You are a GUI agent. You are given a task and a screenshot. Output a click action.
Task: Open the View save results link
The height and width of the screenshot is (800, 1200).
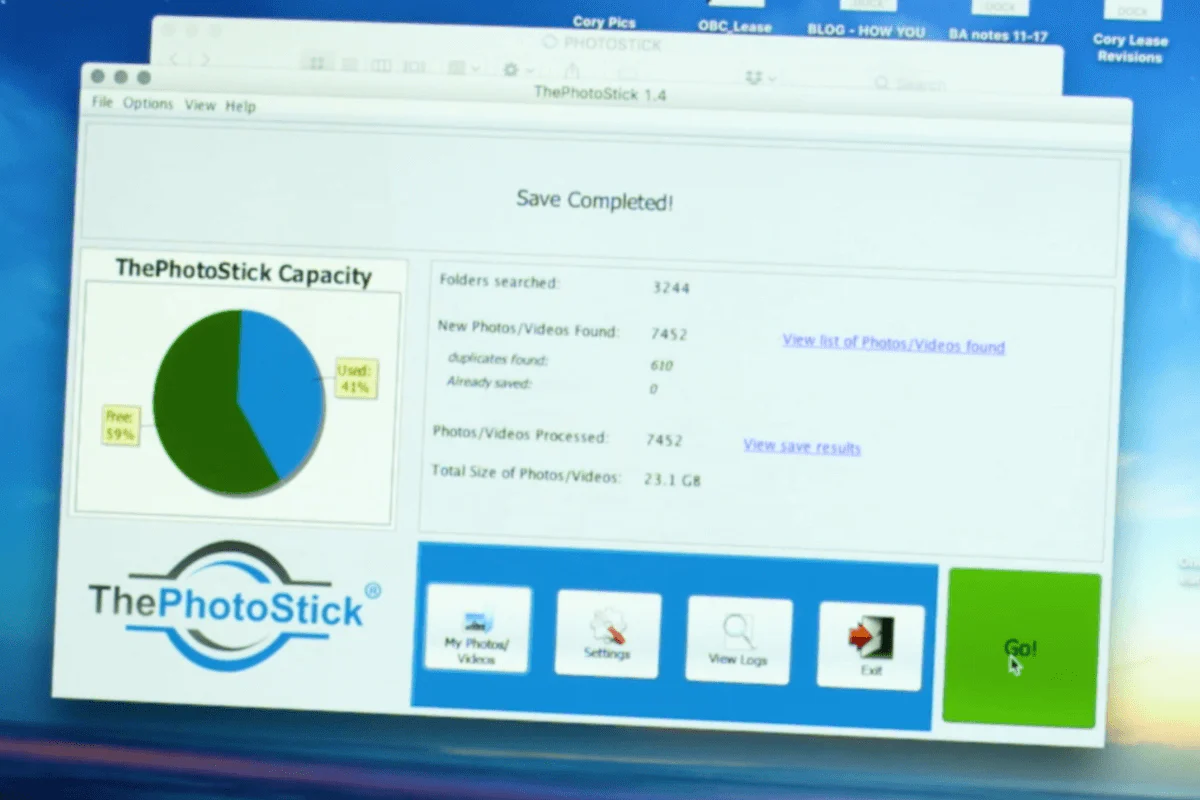tap(801, 446)
